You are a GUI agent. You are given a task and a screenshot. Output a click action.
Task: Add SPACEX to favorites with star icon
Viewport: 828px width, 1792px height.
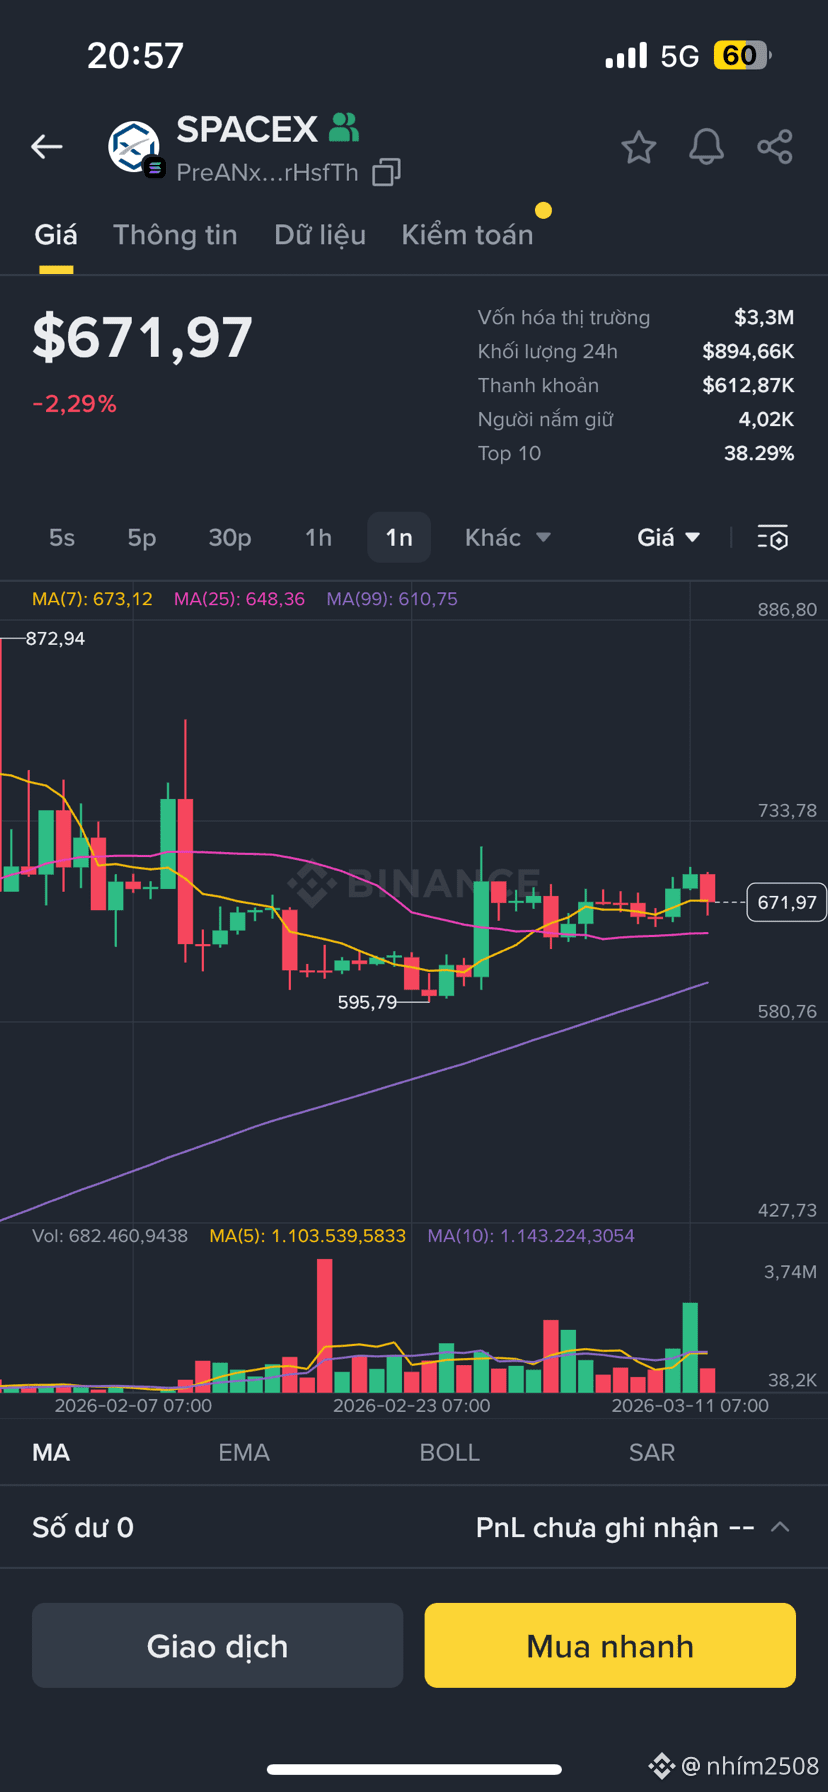[638, 147]
